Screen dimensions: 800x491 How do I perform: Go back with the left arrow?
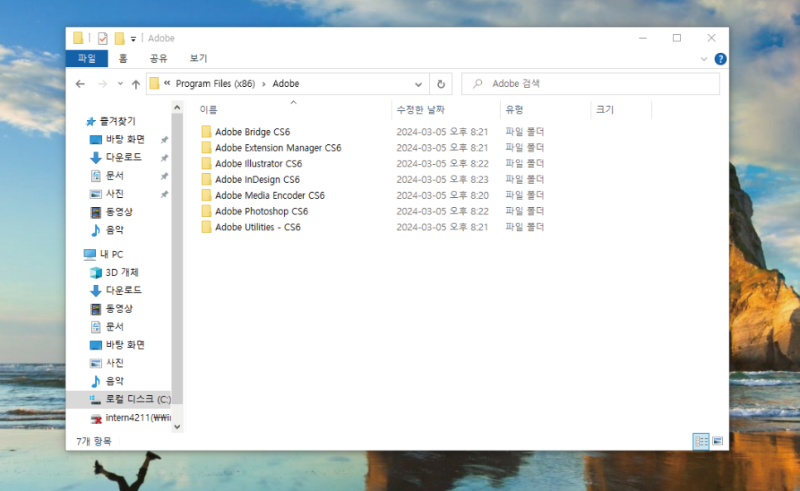click(x=80, y=84)
